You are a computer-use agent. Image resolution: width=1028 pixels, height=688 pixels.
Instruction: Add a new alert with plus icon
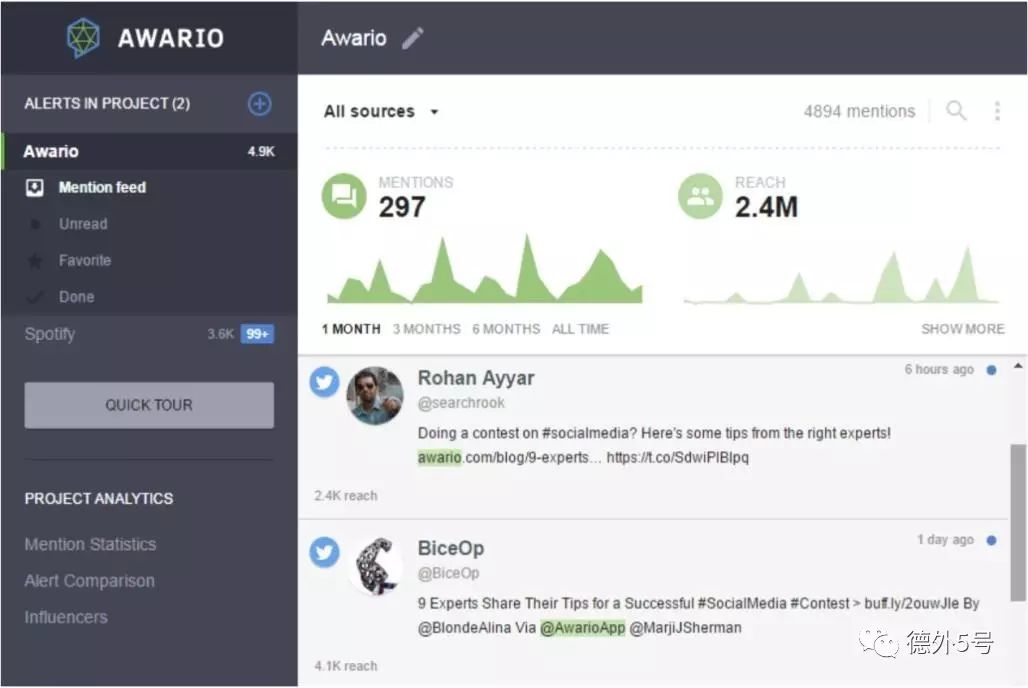260,104
